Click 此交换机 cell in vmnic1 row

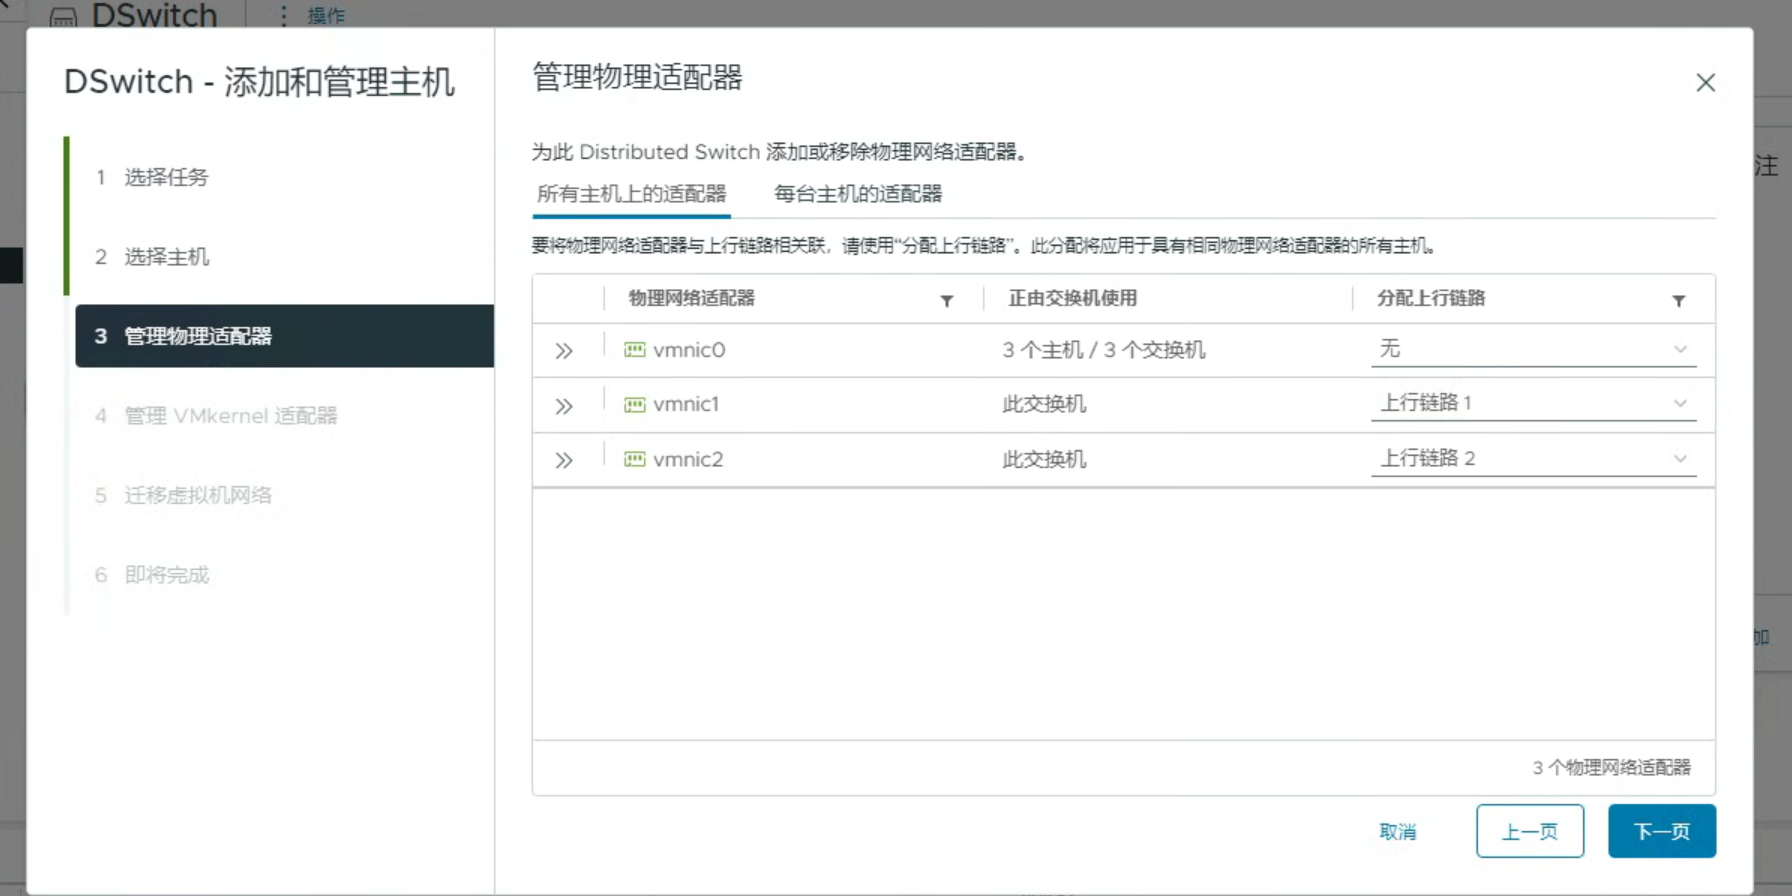coord(1044,404)
